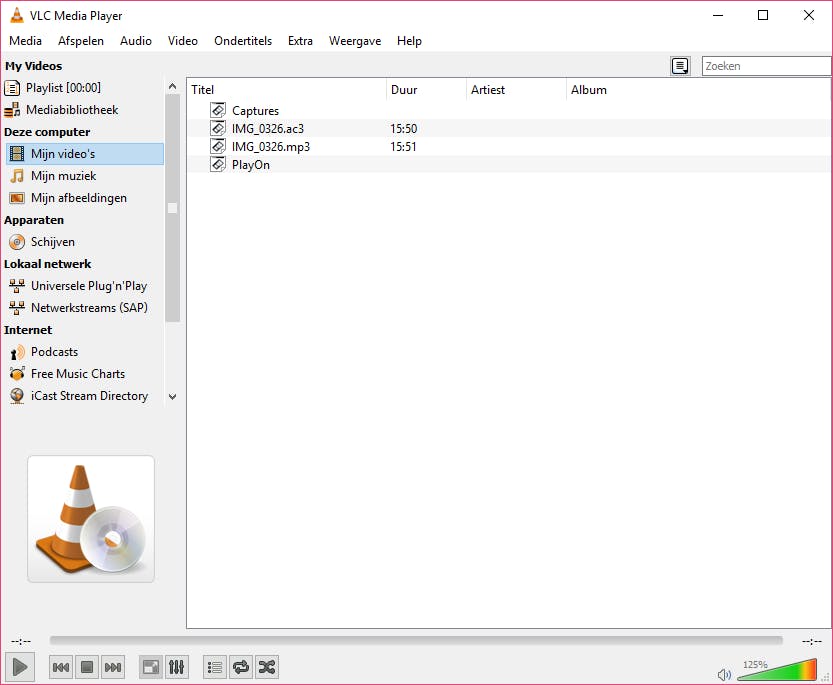Toggle fullscreen video button

(x=151, y=667)
